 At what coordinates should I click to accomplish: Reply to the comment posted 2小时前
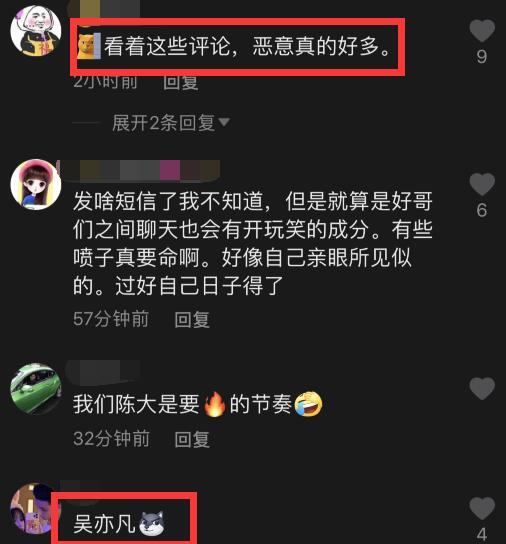click(181, 83)
